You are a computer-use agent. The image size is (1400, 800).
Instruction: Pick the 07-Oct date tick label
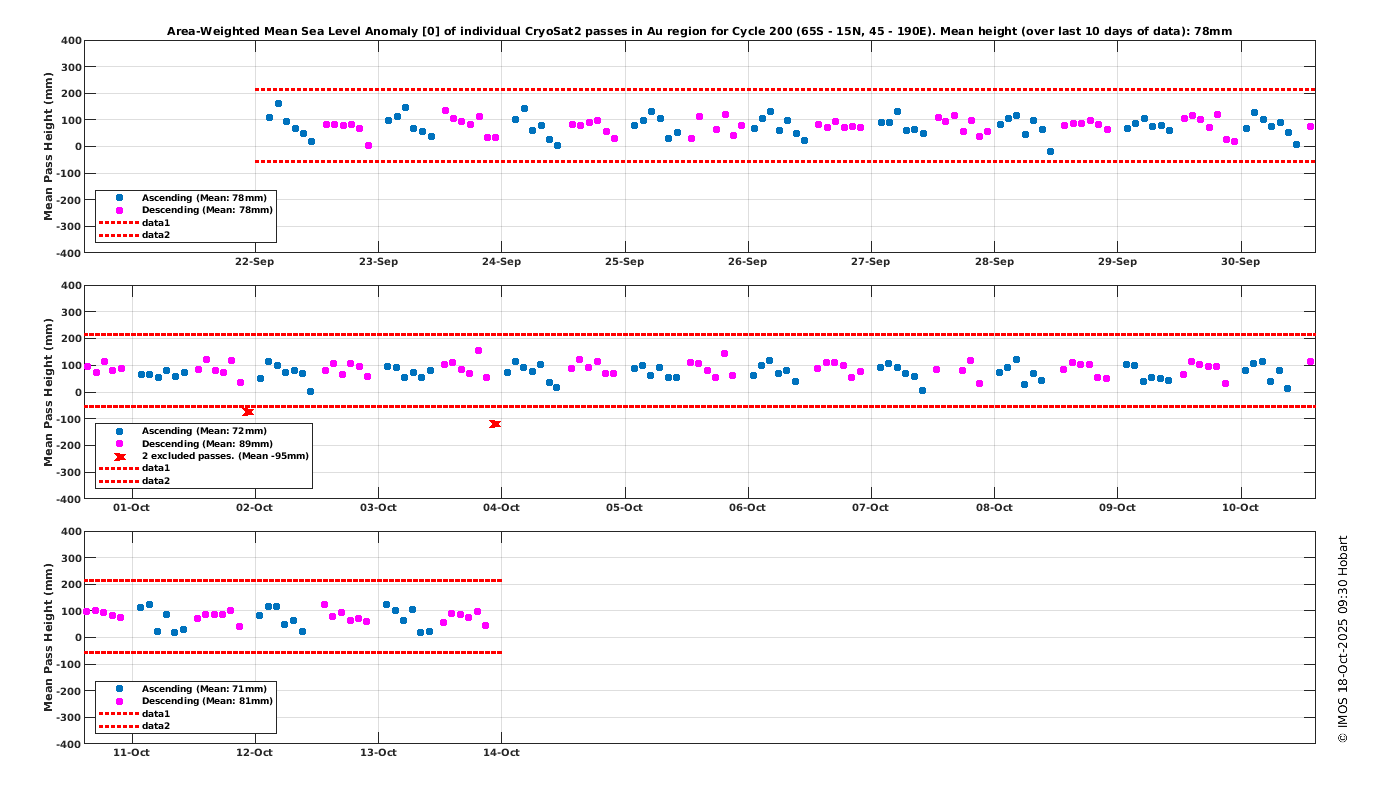pyautogui.click(x=871, y=507)
